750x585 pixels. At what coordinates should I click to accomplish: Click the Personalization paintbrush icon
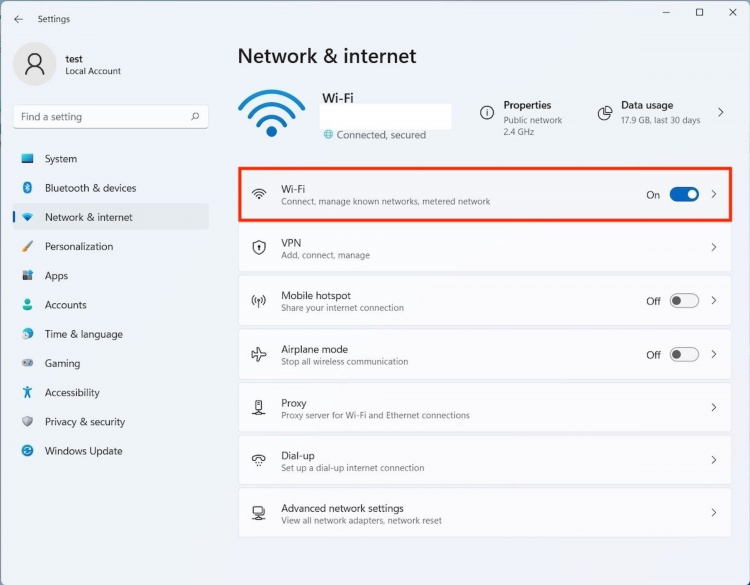tap(27, 246)
